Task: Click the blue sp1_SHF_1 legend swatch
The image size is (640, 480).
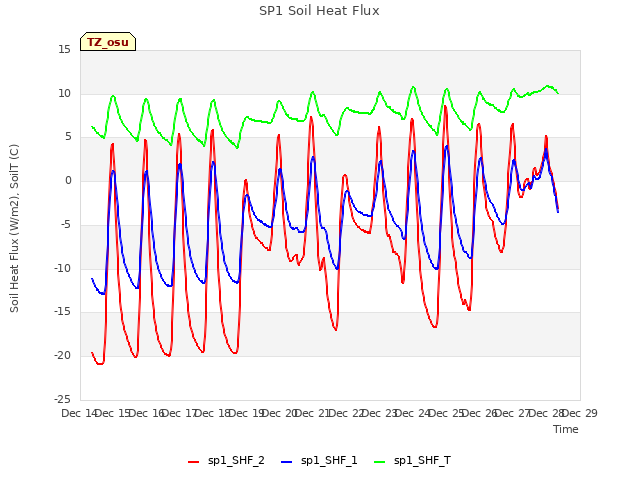Action: pos(287,462)
